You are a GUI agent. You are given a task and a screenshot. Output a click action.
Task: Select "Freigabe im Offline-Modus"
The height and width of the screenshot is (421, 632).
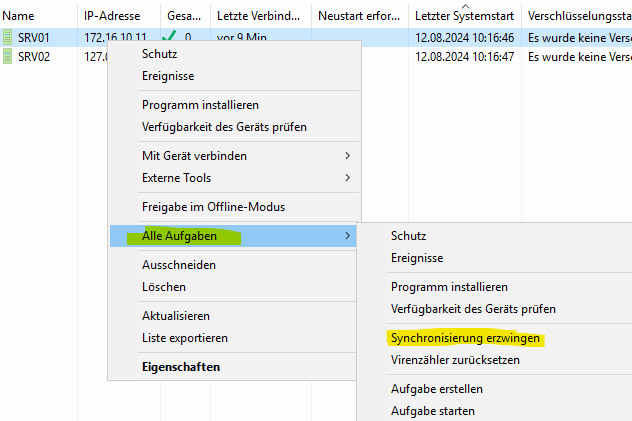pos(213,207)
